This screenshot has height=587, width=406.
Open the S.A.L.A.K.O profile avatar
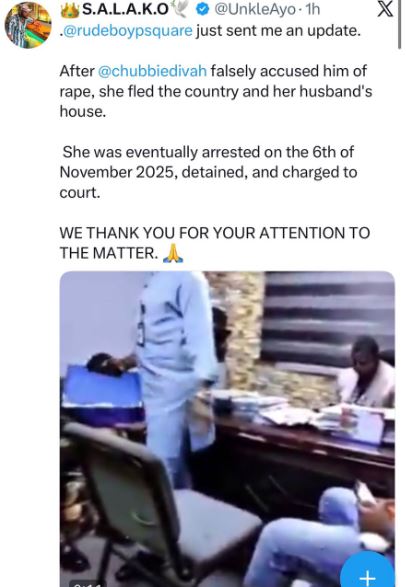pos(28,25)
